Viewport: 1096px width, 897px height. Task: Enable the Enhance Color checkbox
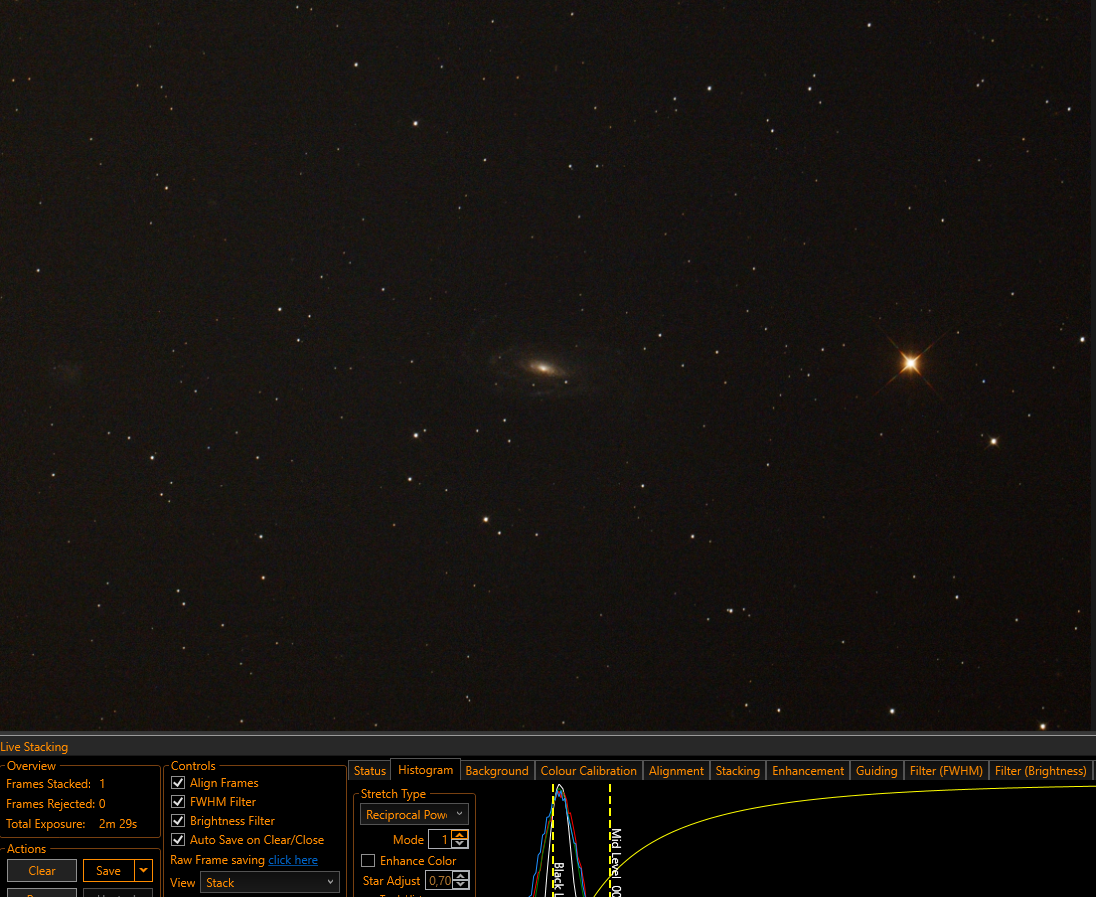[368, 861]
